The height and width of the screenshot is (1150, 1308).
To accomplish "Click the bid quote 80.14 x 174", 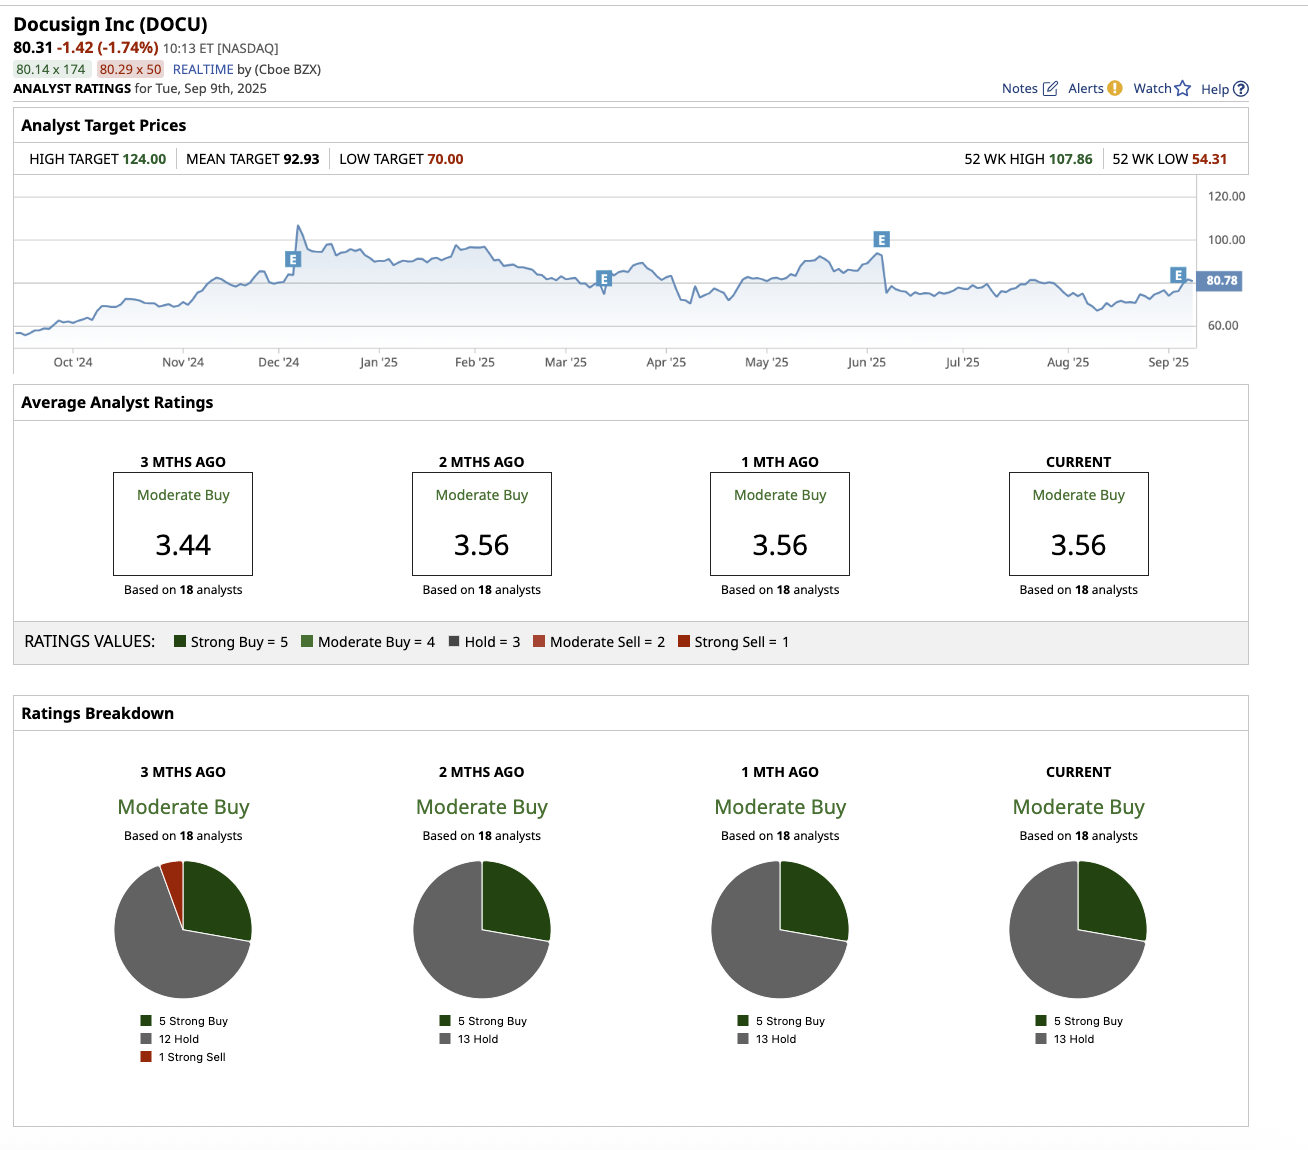I will [x=51, y=69].
